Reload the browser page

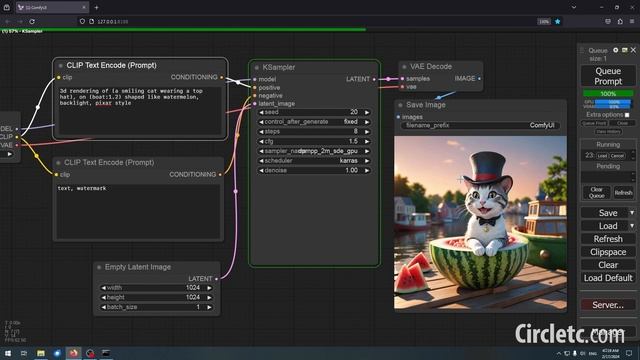coord(32,21)
